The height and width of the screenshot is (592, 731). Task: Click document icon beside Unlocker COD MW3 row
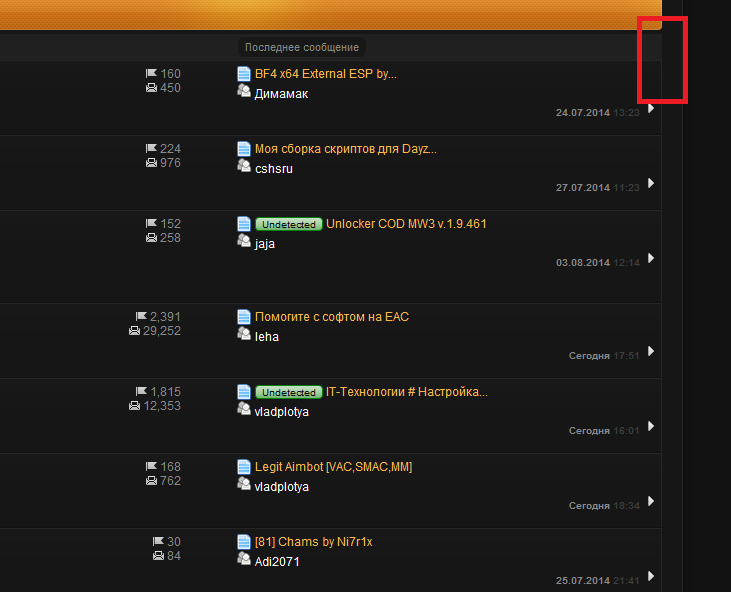pyautogui.click(x=244, y=224)
